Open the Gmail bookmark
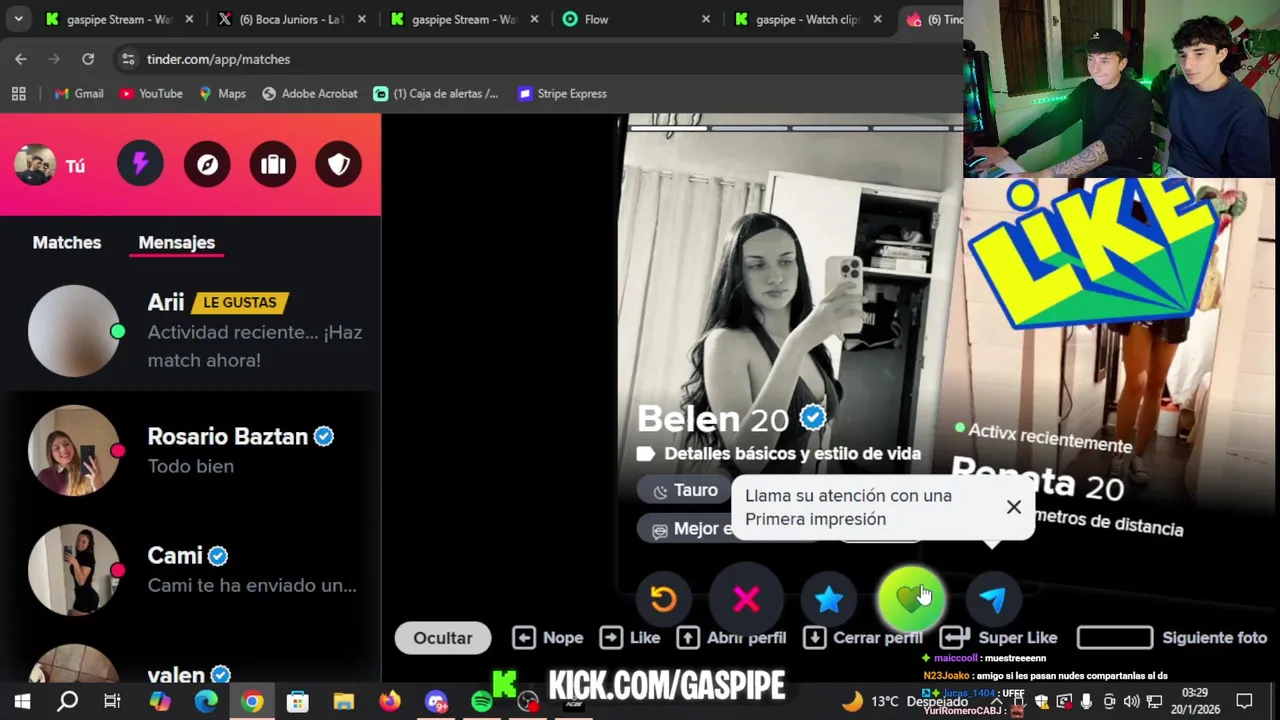1280x720 pixels. click(79, 93)
